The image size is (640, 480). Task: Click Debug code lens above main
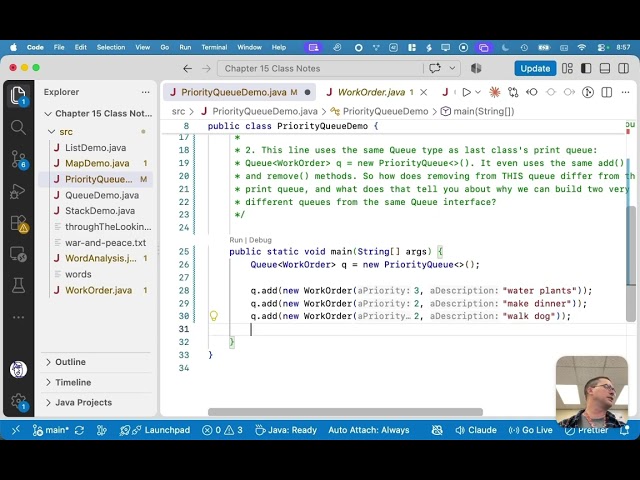[x=260, y=240]
